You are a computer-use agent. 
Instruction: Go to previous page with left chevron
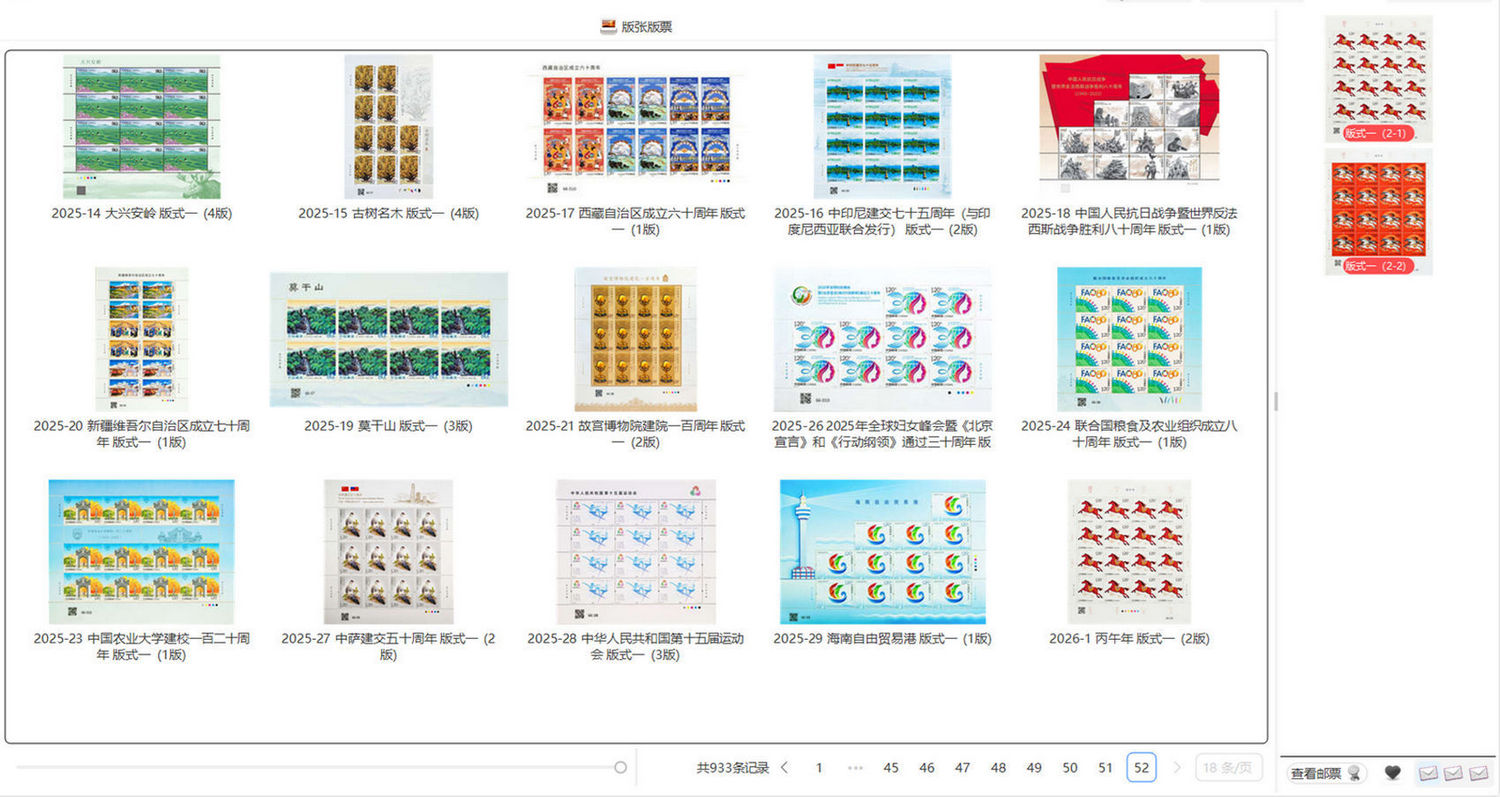(x=784, y=768)
